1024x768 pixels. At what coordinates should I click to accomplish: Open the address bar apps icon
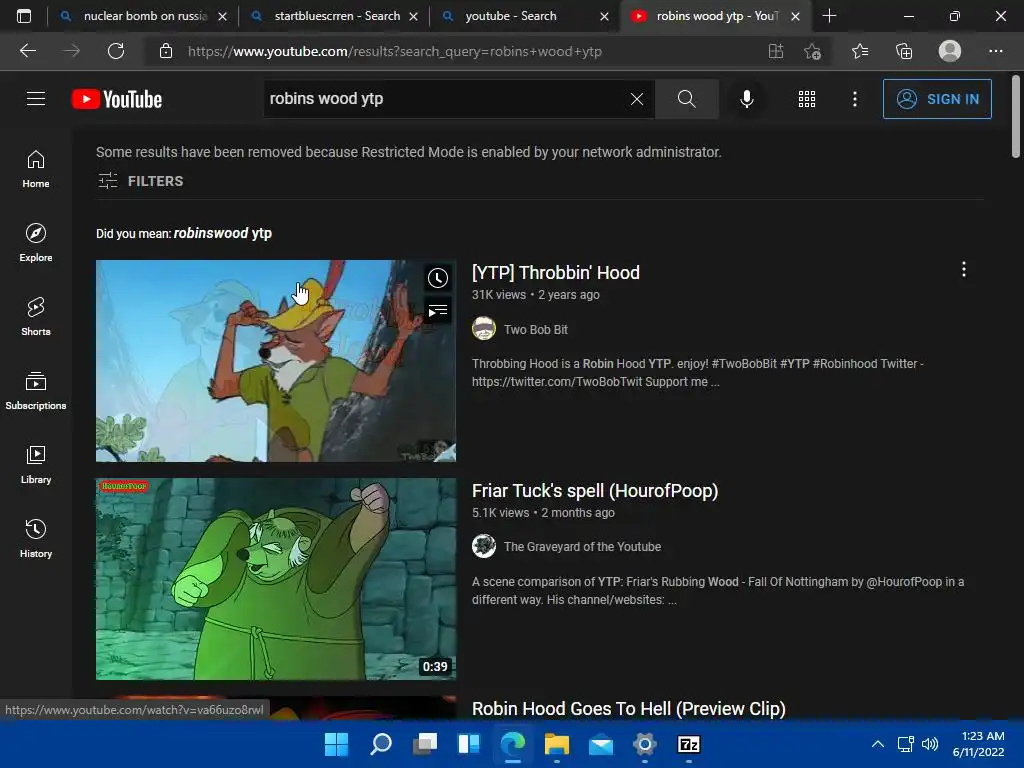(776, 51)
